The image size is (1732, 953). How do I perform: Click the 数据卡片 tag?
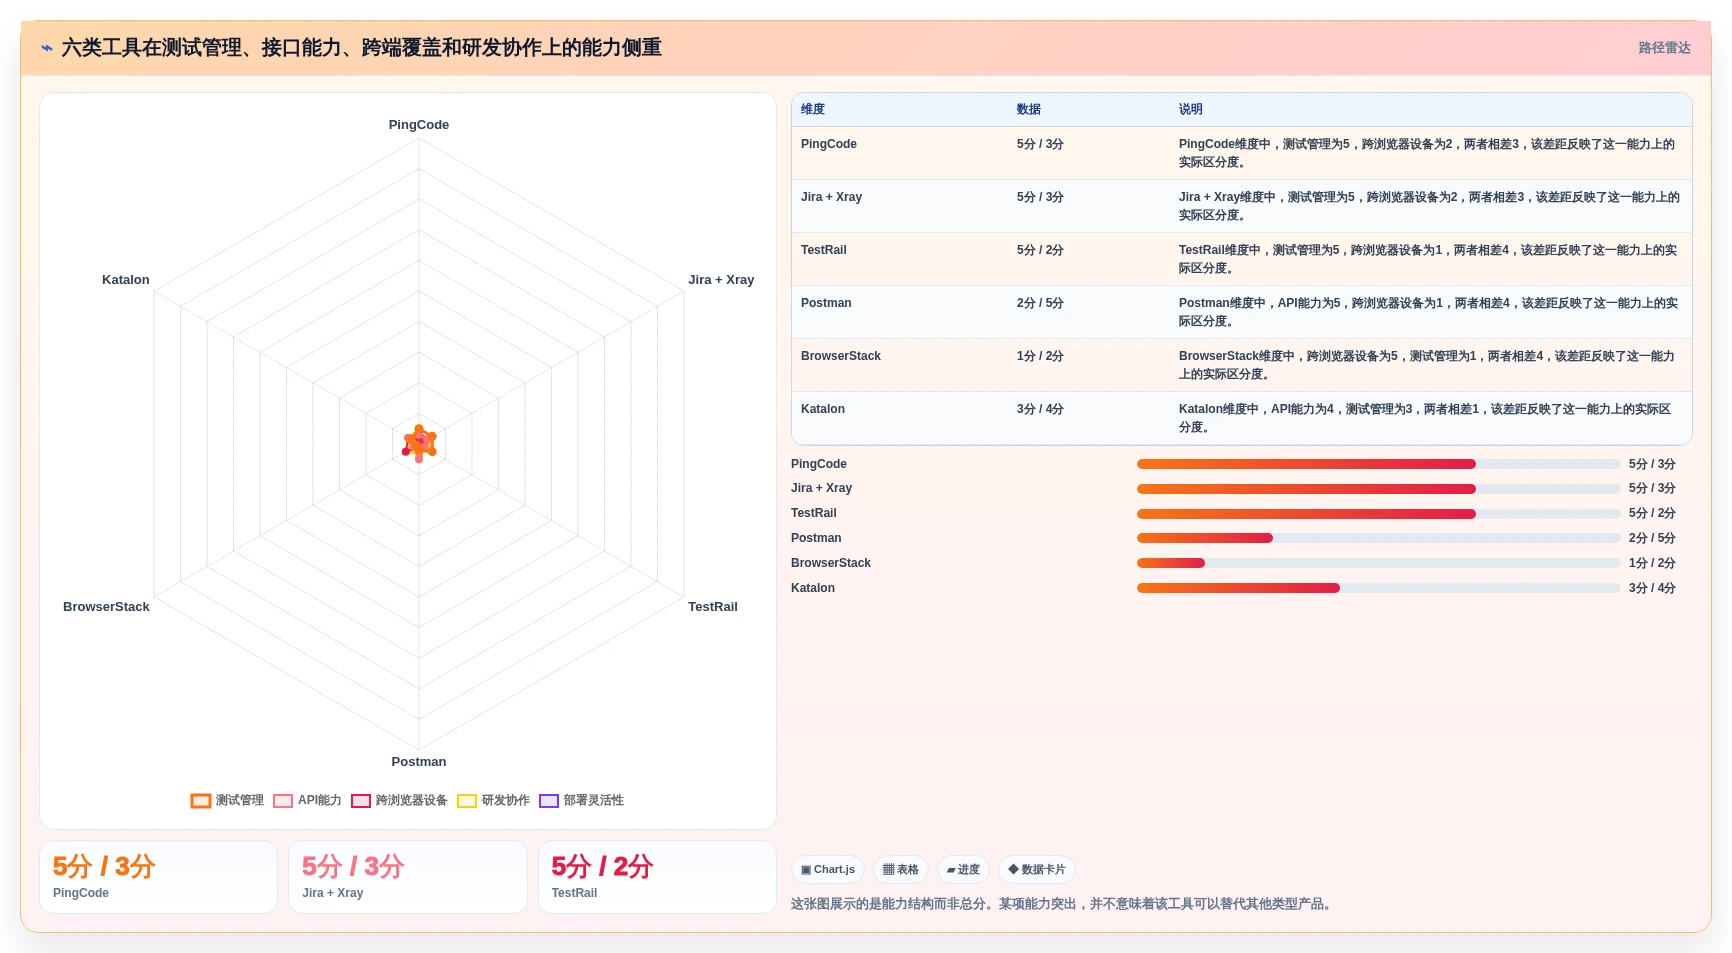coord(1037,870)
